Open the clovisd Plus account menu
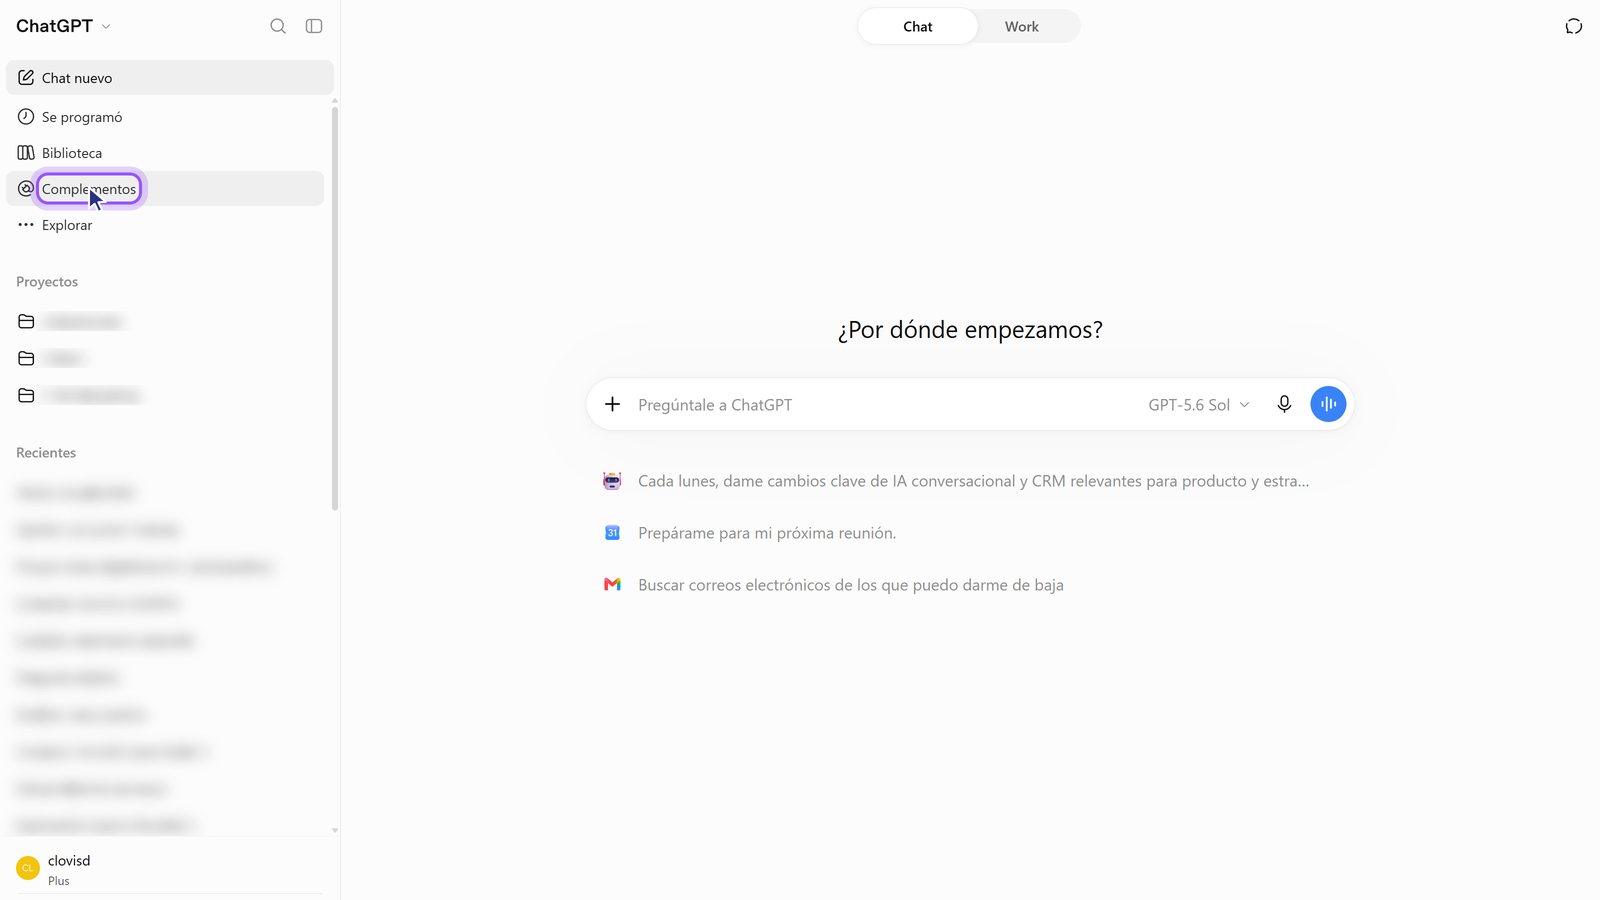 tap(170, 868)
